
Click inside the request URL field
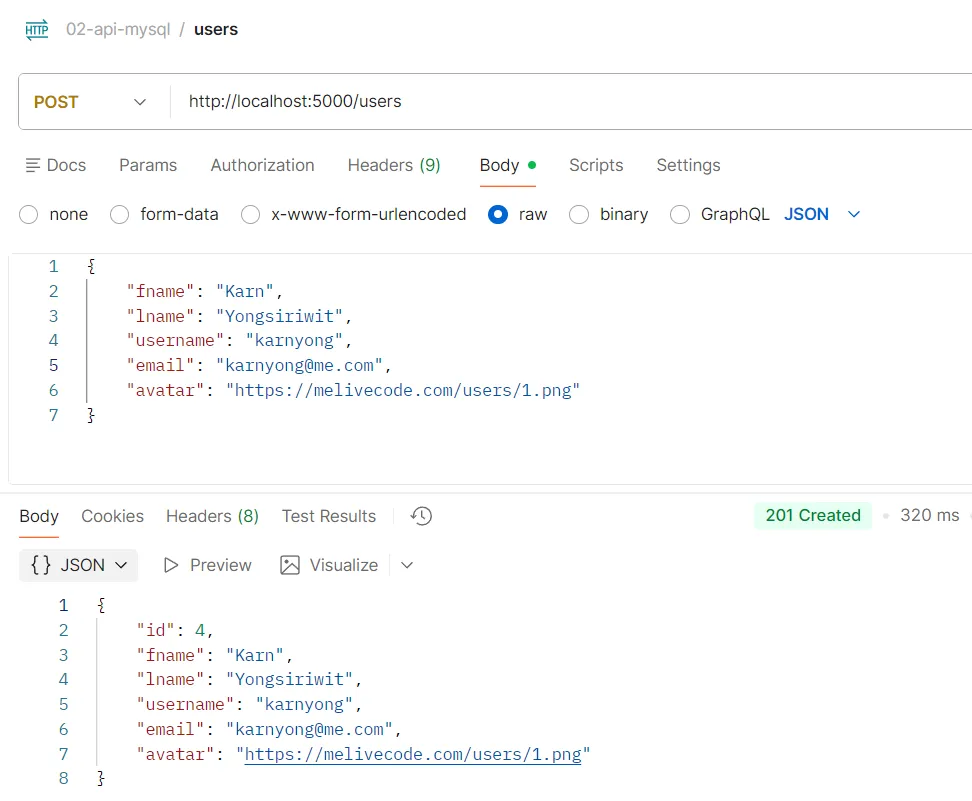(400, 101)
